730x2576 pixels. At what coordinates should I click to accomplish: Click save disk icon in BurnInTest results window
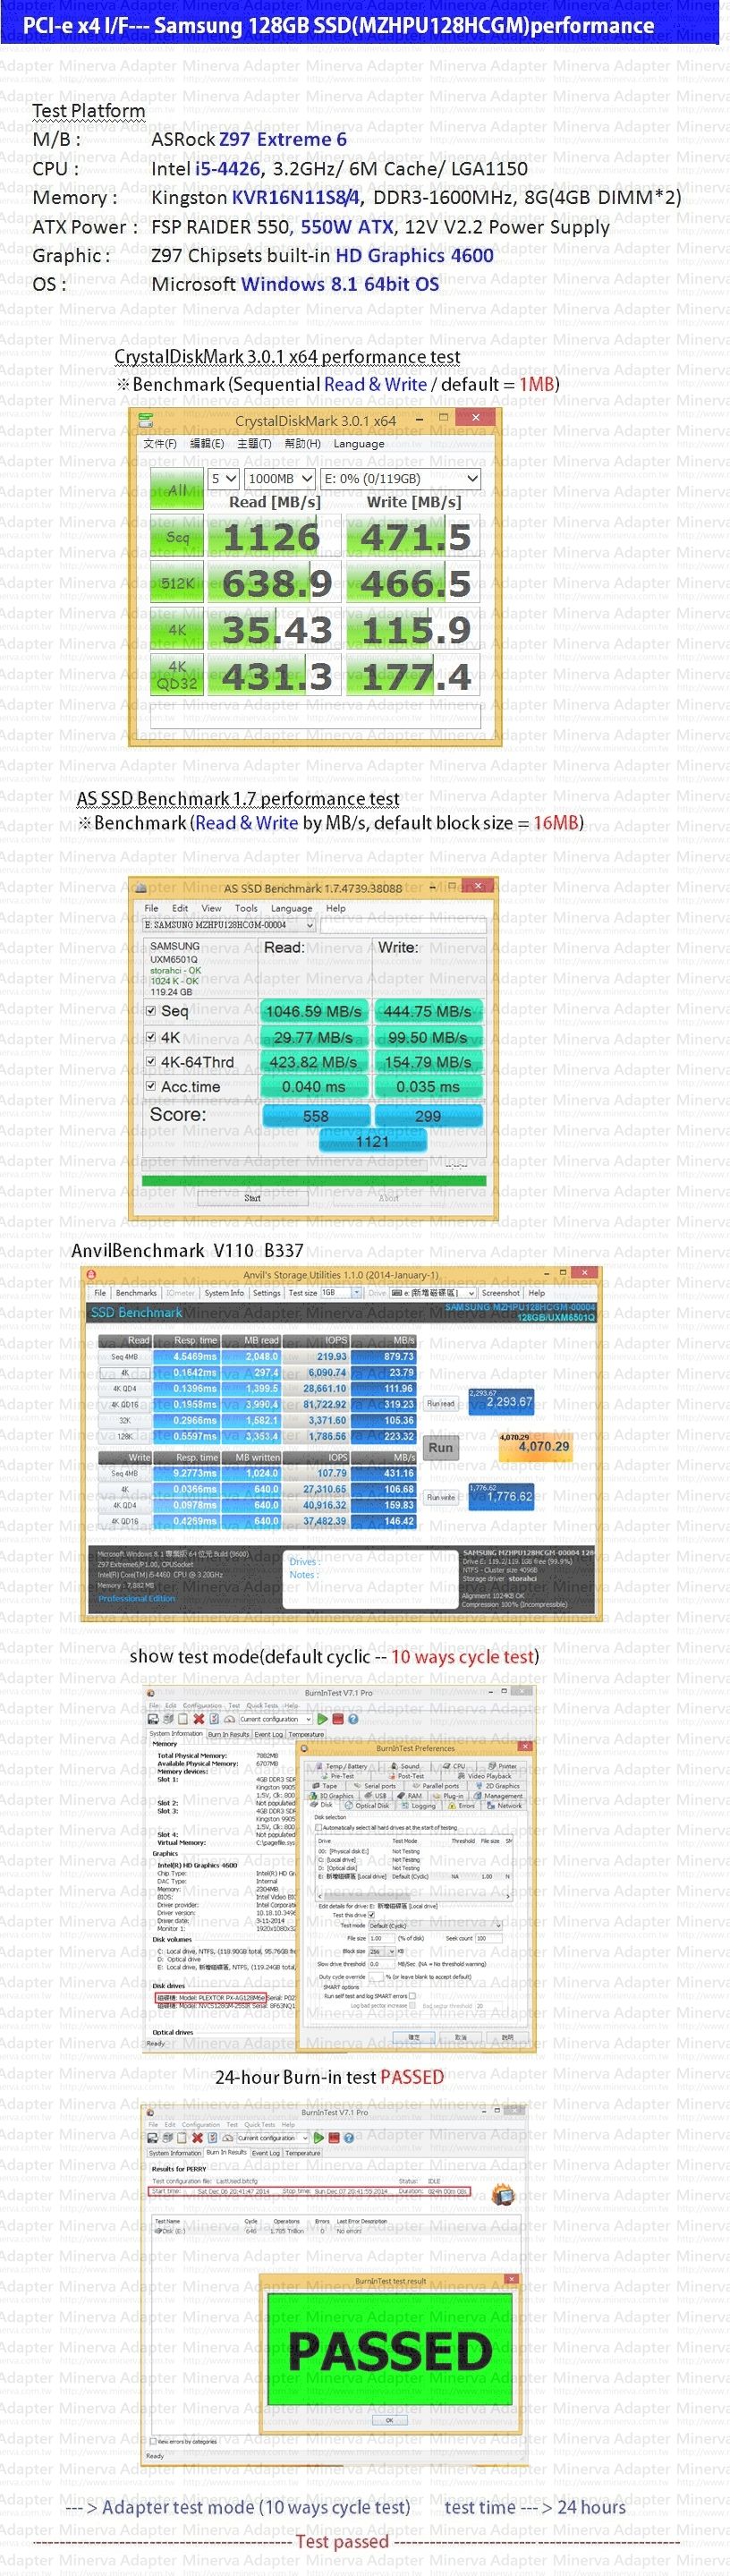(x=153, y=2138)
